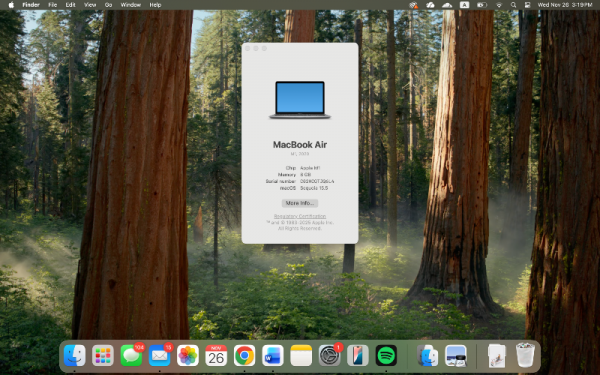Open Microsoft Word in the Dock
This screenshot has height=375, width=600.
(x=272, y=355)
